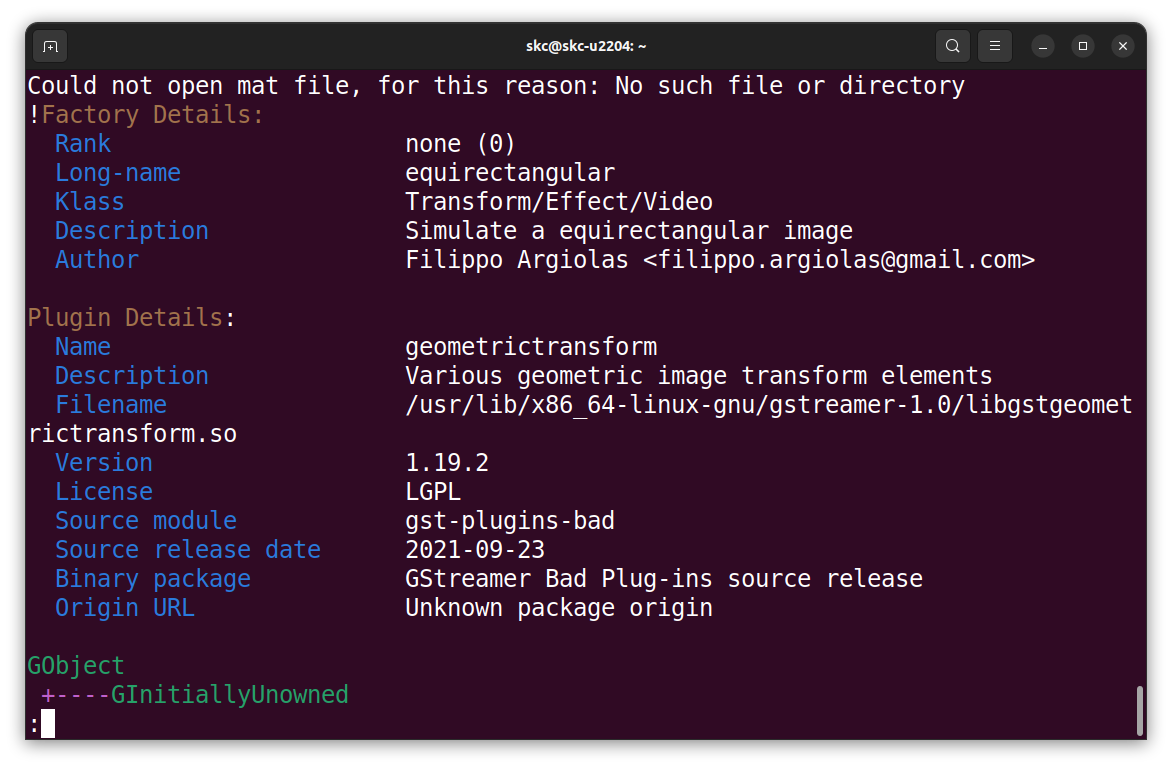Minimize the terminal window
This screenshot has width=1172, height=768.
coord(1043,46)
